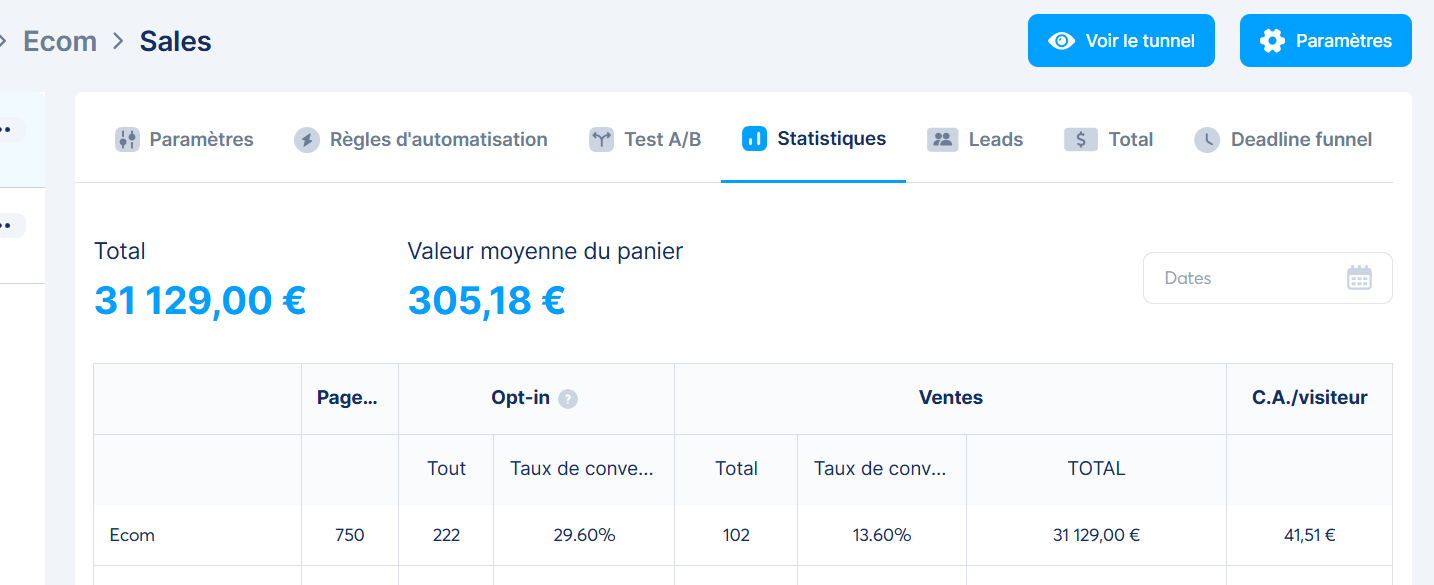The width and height of the screenshot is (1434, 585).
Task: Click the gear icon on Paramètres button
Action: (1272, 41)
